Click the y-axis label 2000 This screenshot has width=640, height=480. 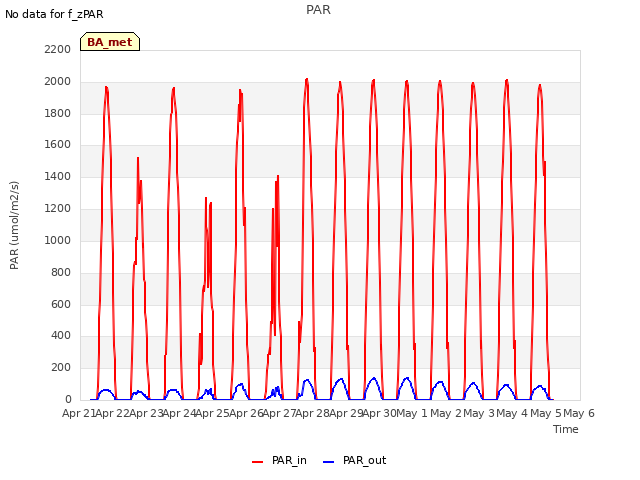click(58, 81)
